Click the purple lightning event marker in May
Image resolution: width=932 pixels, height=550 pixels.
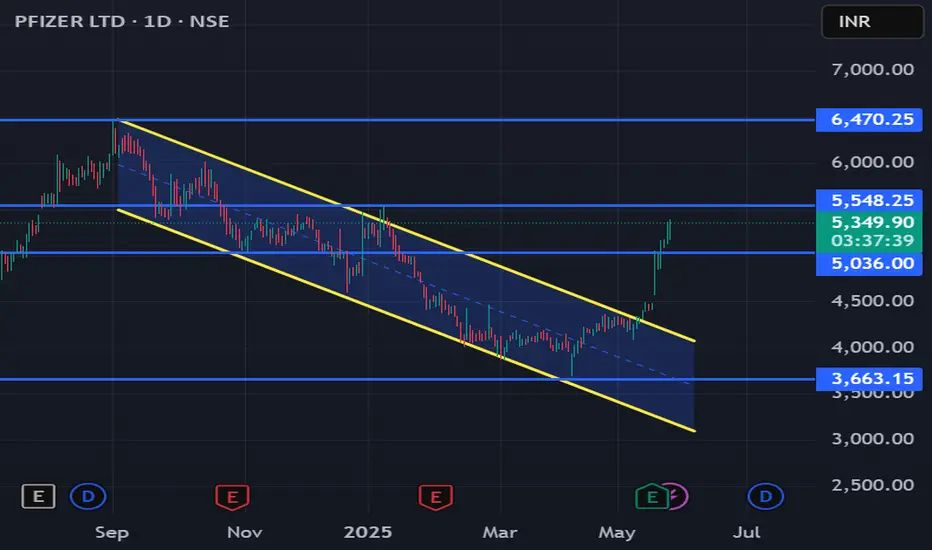pos(678,496)
